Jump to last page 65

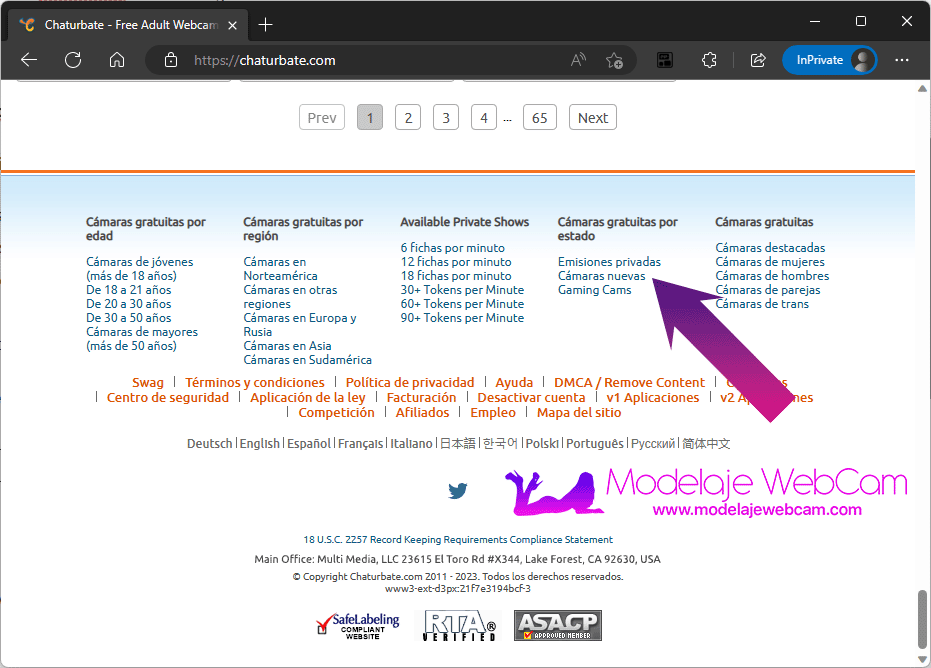click(540, 118)
